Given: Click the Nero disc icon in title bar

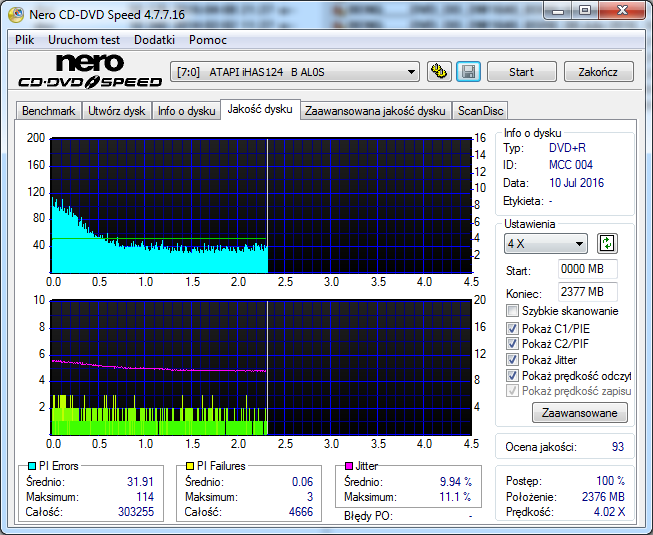Looking at the screenshot, I should tap(16, 15).
